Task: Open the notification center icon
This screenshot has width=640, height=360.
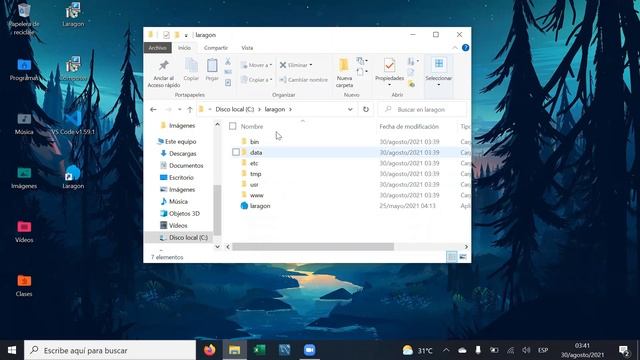Action: (623, 350)
